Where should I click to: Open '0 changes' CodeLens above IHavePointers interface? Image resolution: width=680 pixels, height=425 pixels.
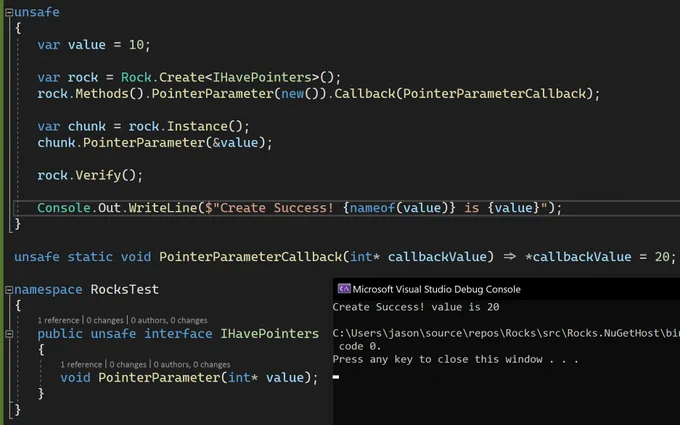tap(105, 320)
